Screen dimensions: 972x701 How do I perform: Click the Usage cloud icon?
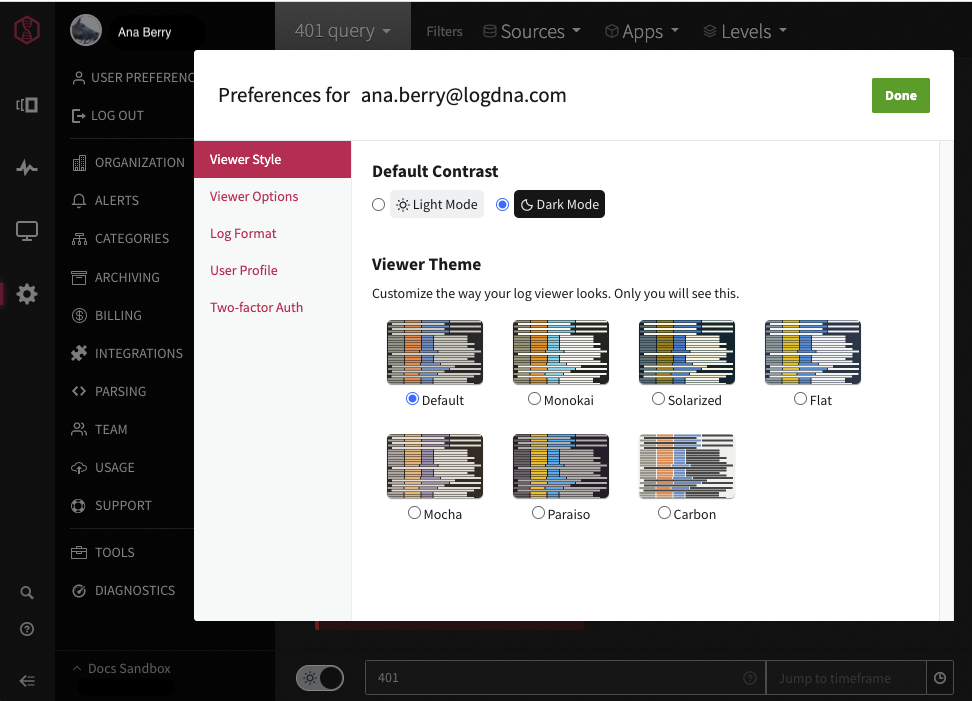point(79,467)
